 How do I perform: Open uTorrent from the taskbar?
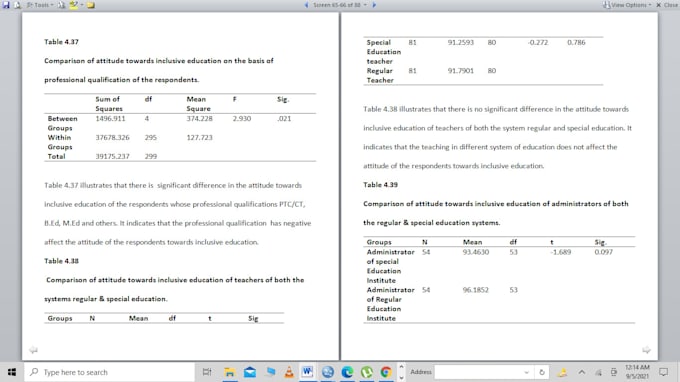(x=367, y=372)
